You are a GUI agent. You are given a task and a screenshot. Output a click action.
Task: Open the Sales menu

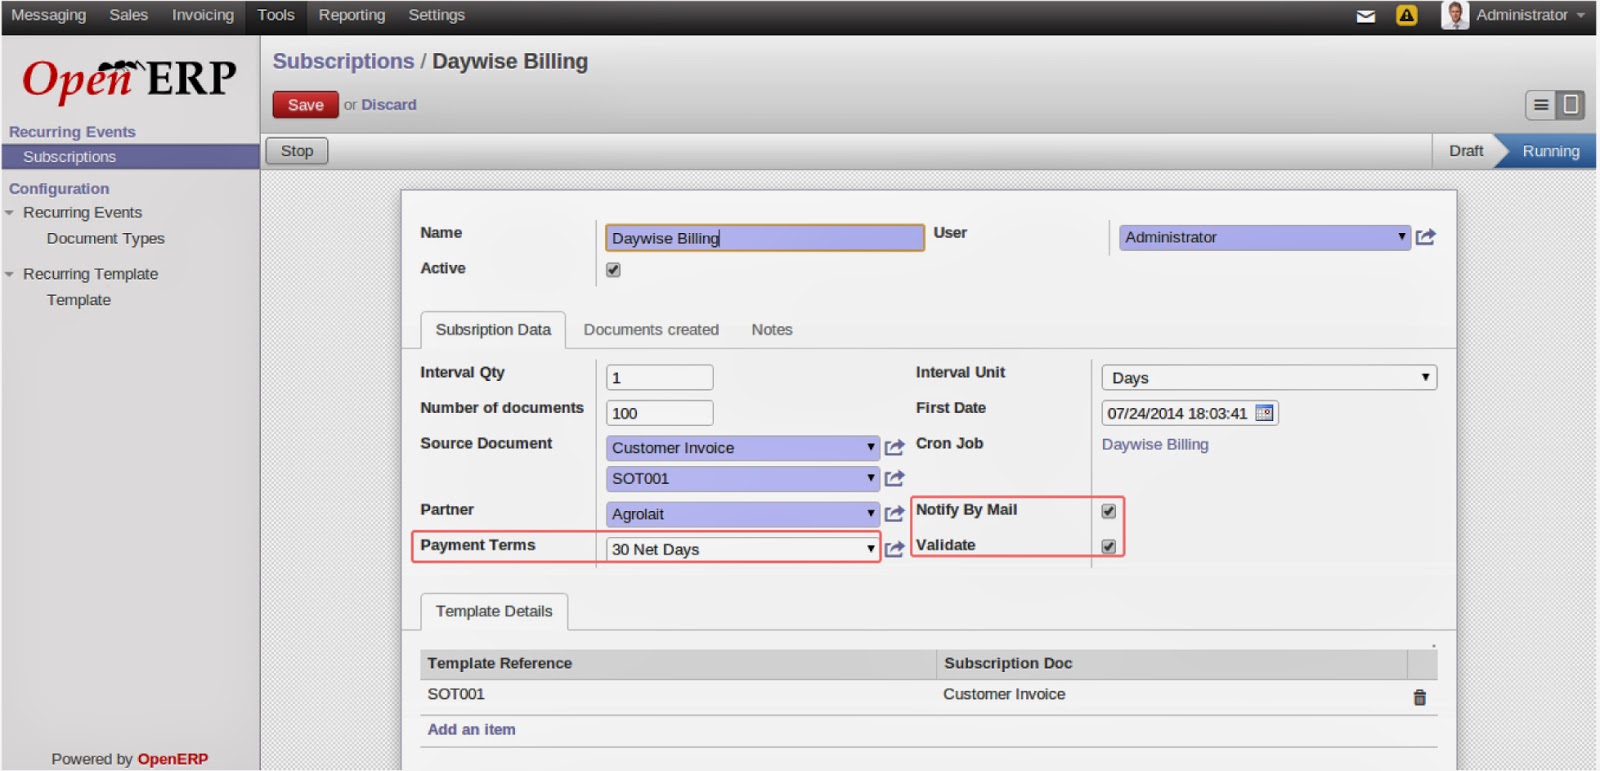[x=128, y=15]
